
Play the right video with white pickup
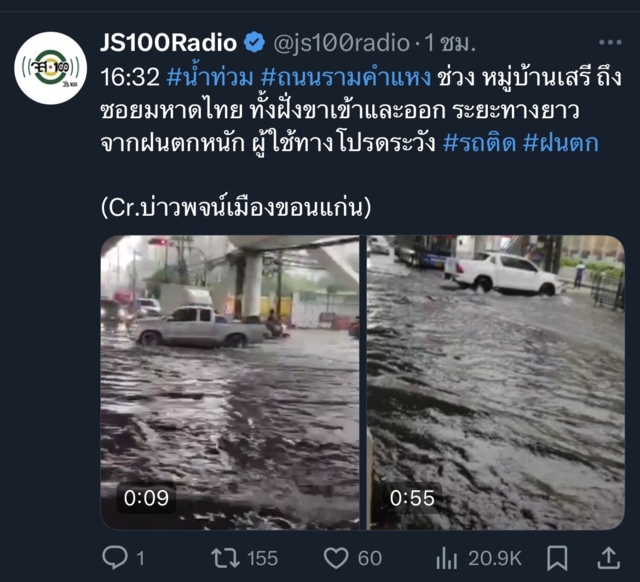click(496, 382)
